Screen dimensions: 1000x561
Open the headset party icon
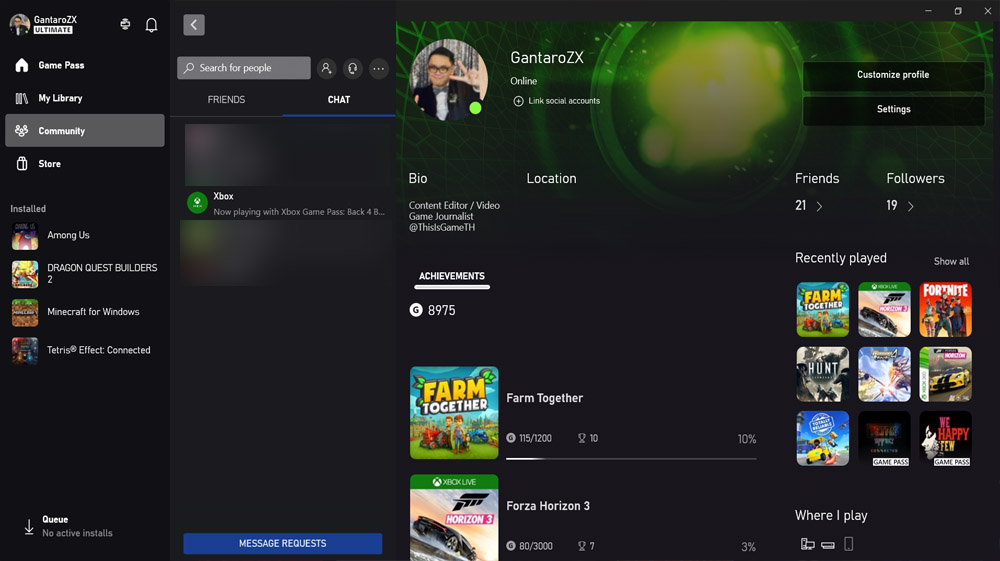click(x=353, y=68)
